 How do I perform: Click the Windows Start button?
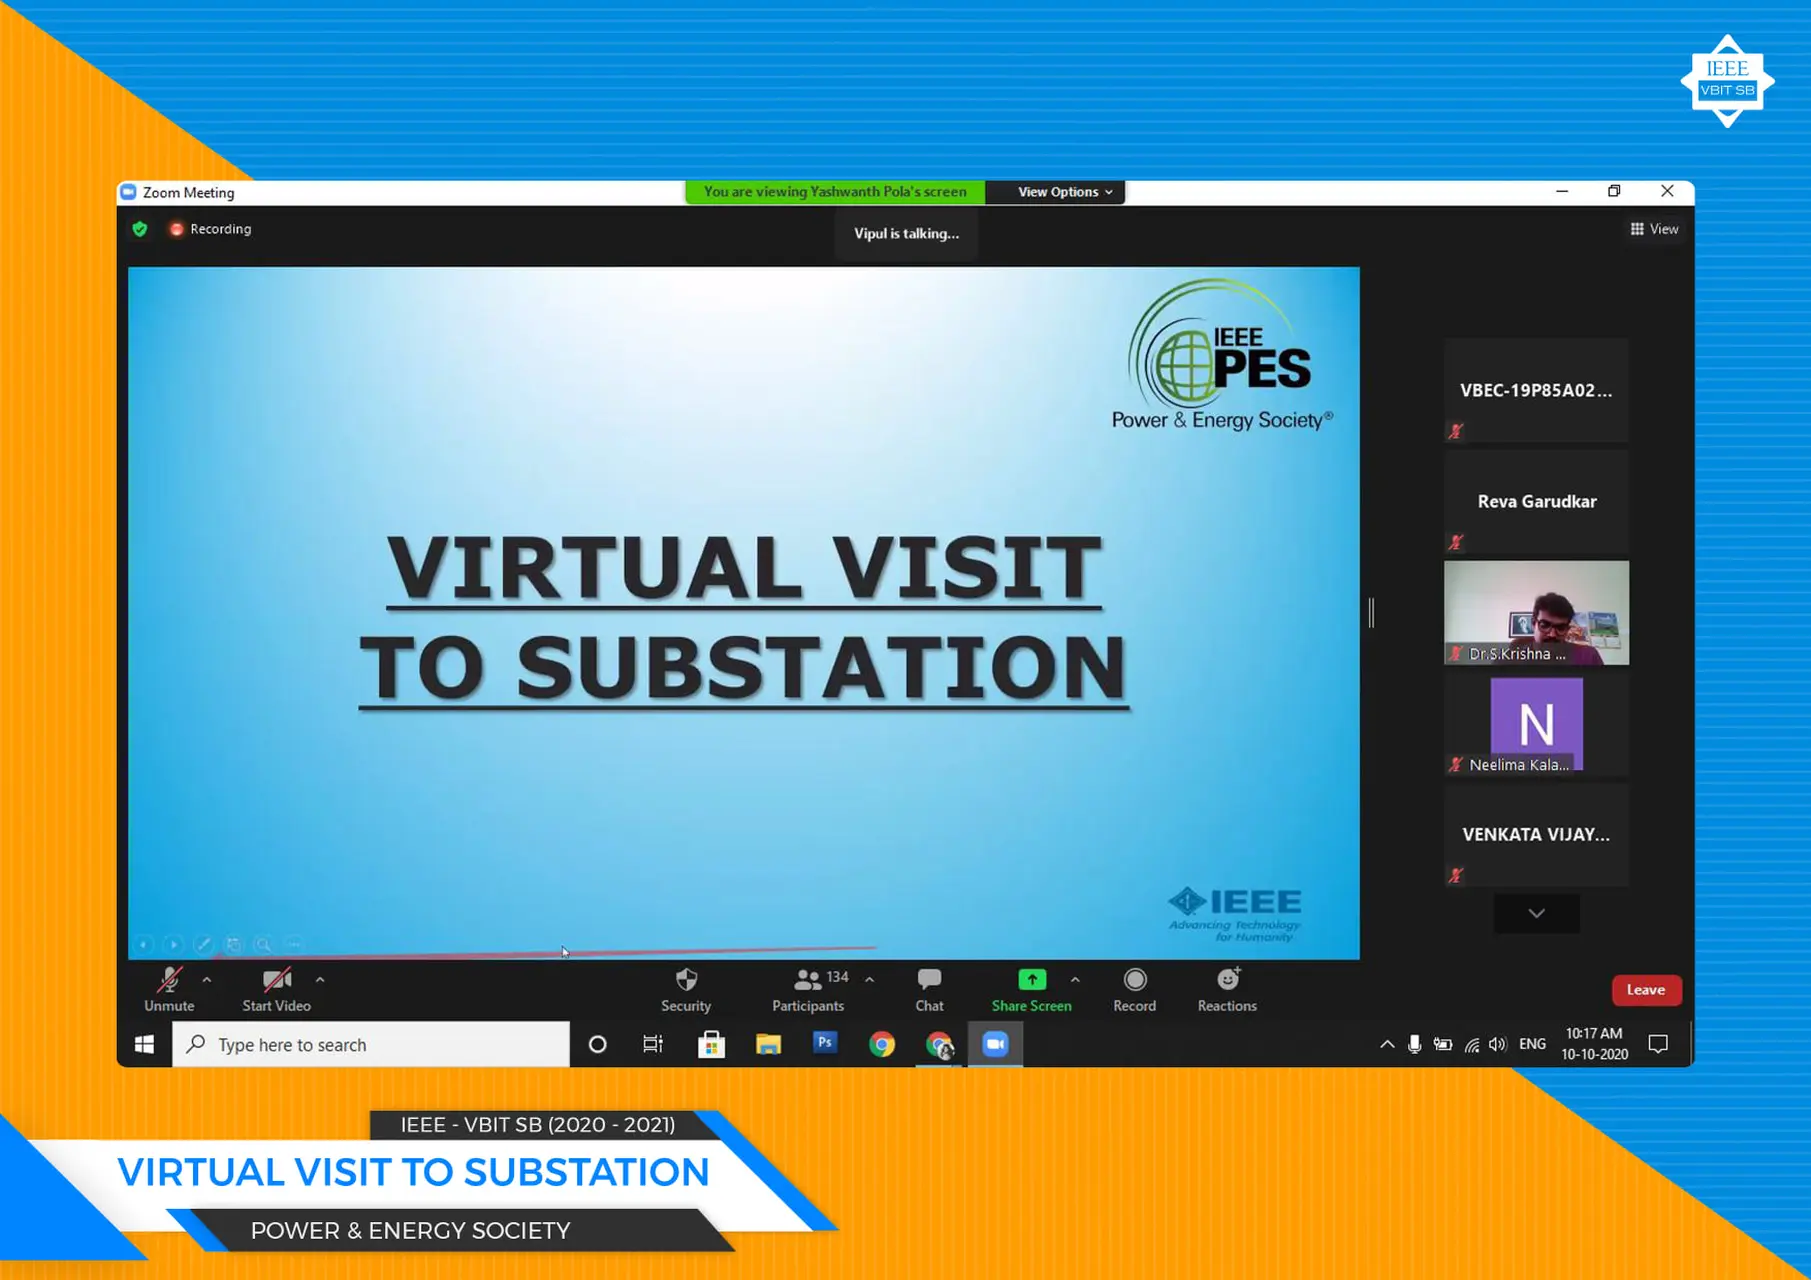tap(144, 1044)
